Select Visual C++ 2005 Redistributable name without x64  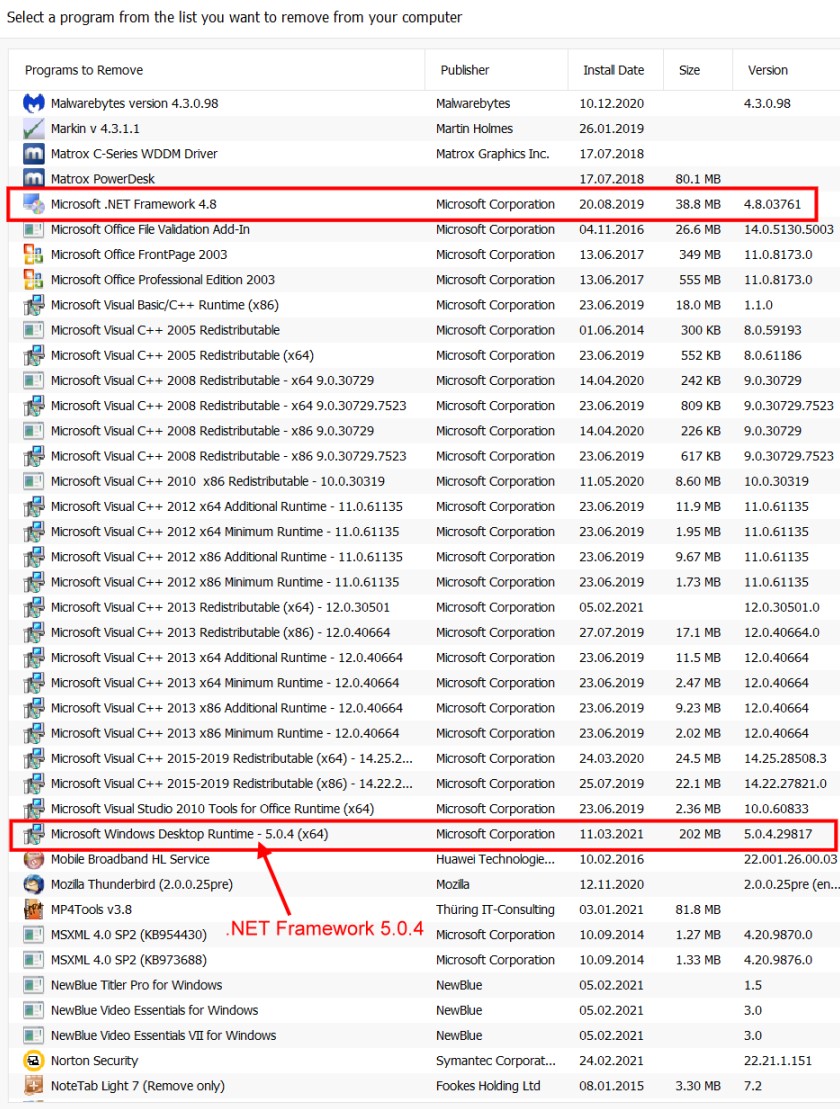pyautogui.click(x=165, y=330)
